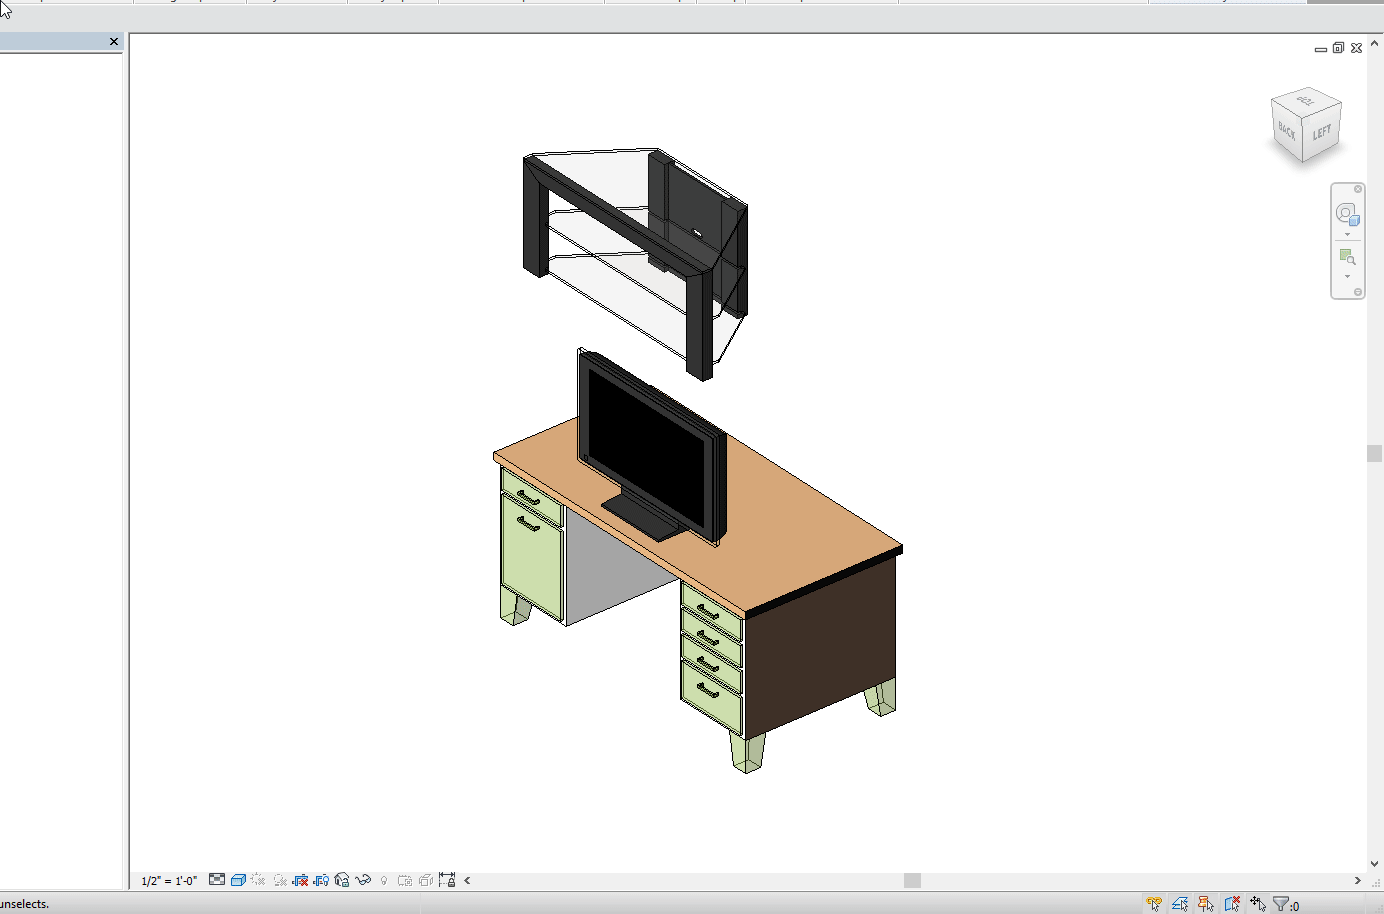Viewport: 1384px width, 914px height.
Task: Expand the Steering Wheels dropdown arrow
Action: [x=1347, y=235]
